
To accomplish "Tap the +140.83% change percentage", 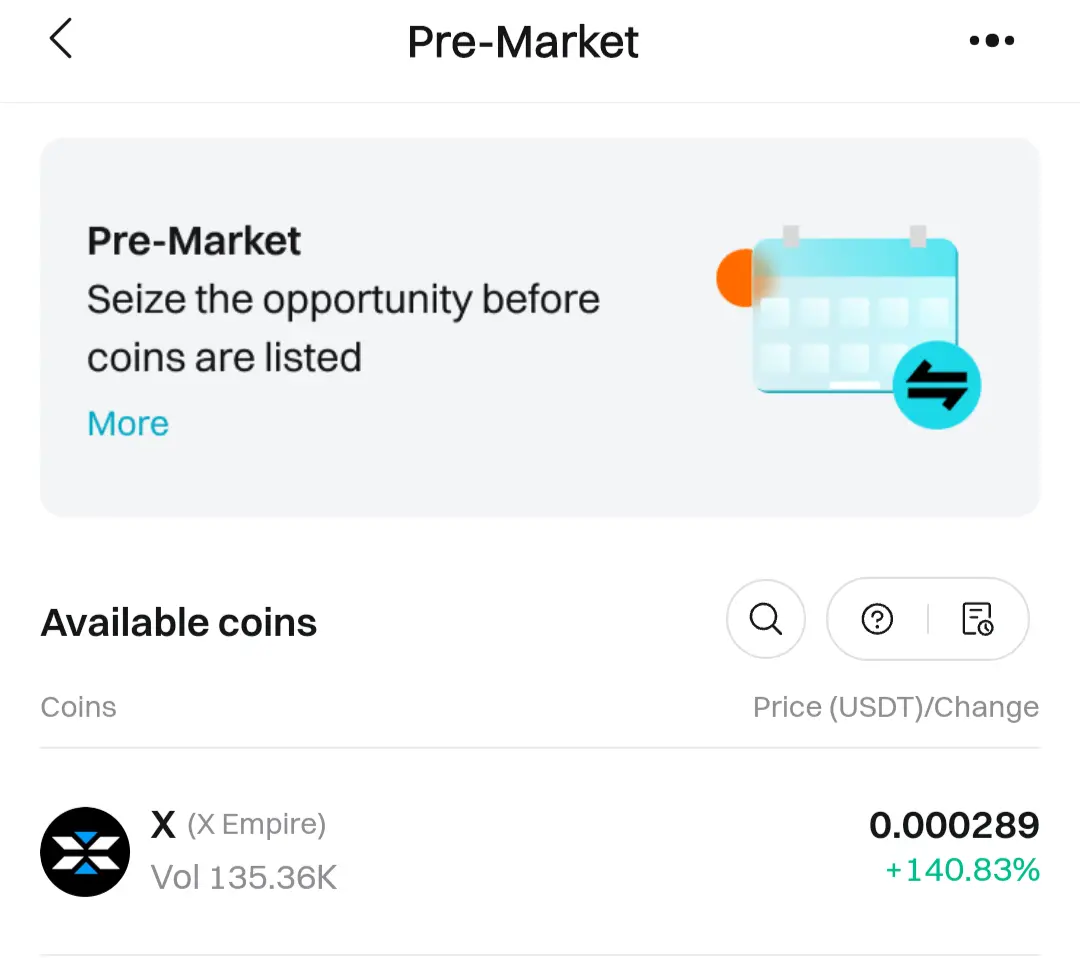I will (x=962, y=870).
